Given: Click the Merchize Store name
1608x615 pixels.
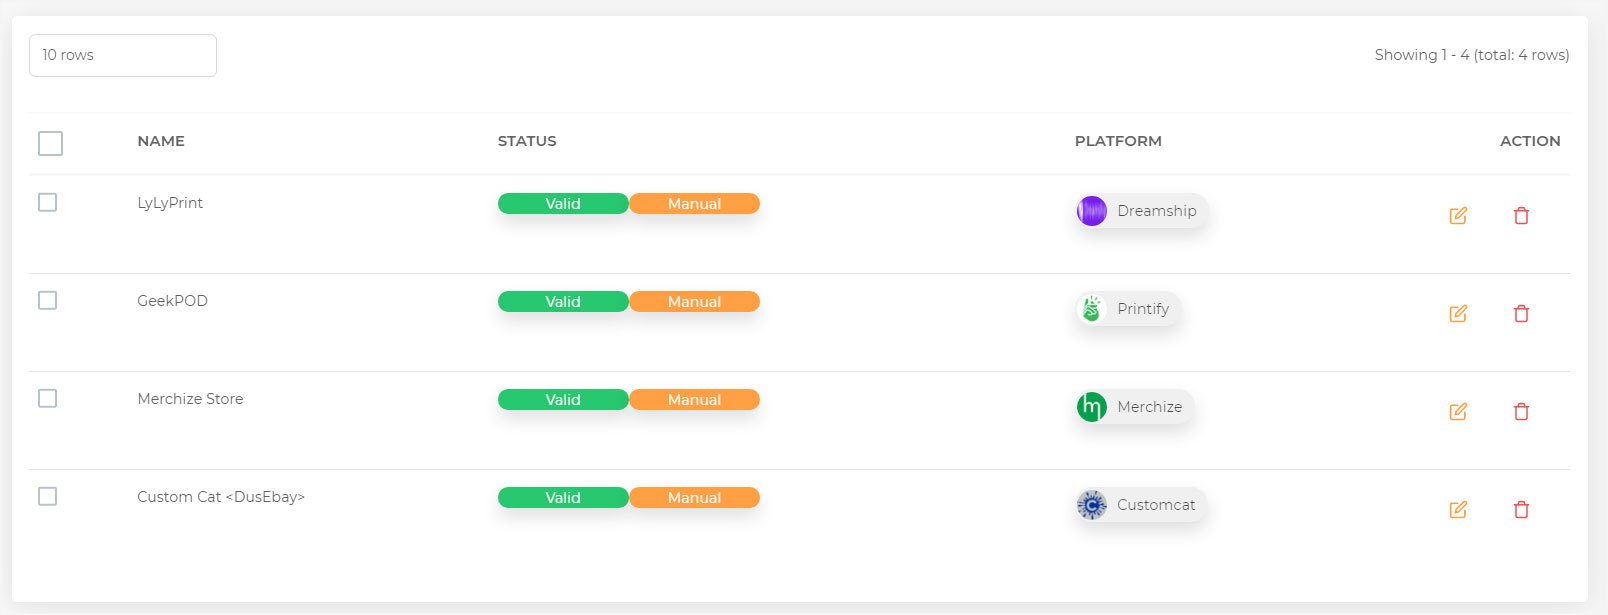Looking at the screenshot, I should 190,399.
